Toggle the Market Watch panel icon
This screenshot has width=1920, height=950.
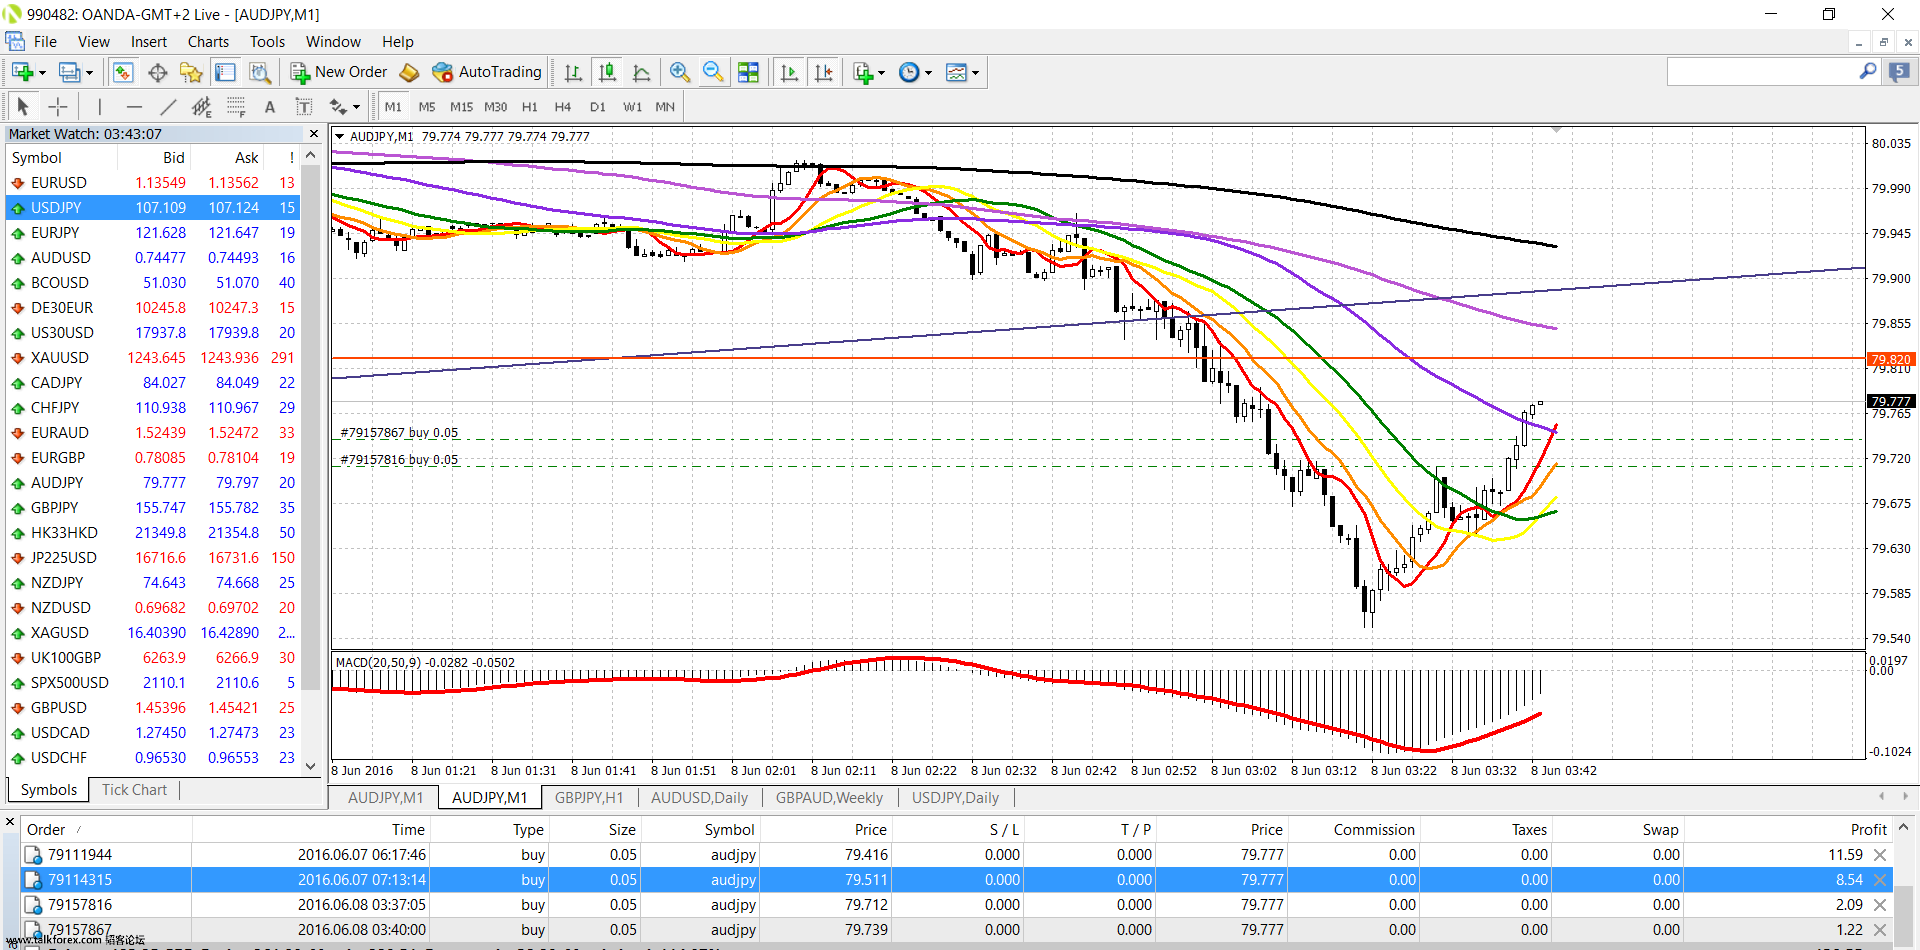pos(123,72)
